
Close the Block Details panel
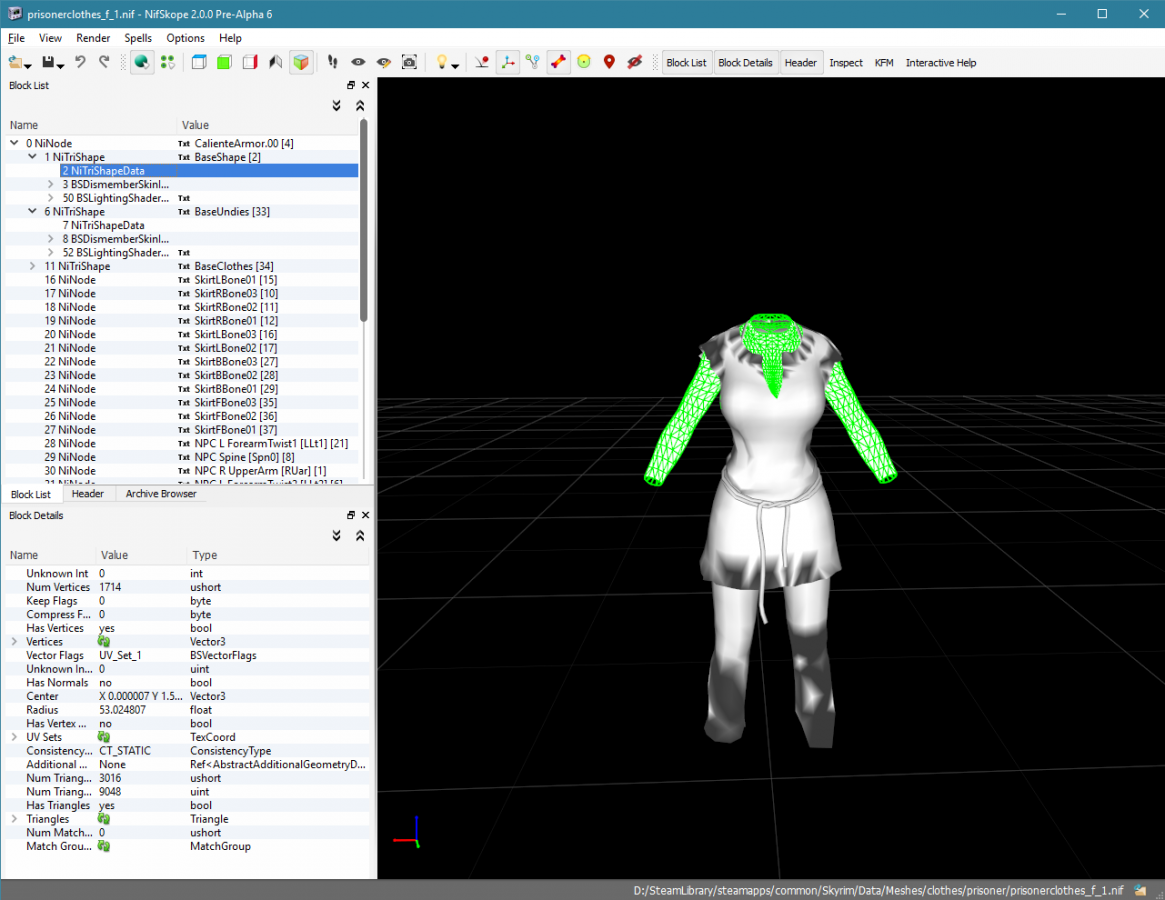coord(366,515)
